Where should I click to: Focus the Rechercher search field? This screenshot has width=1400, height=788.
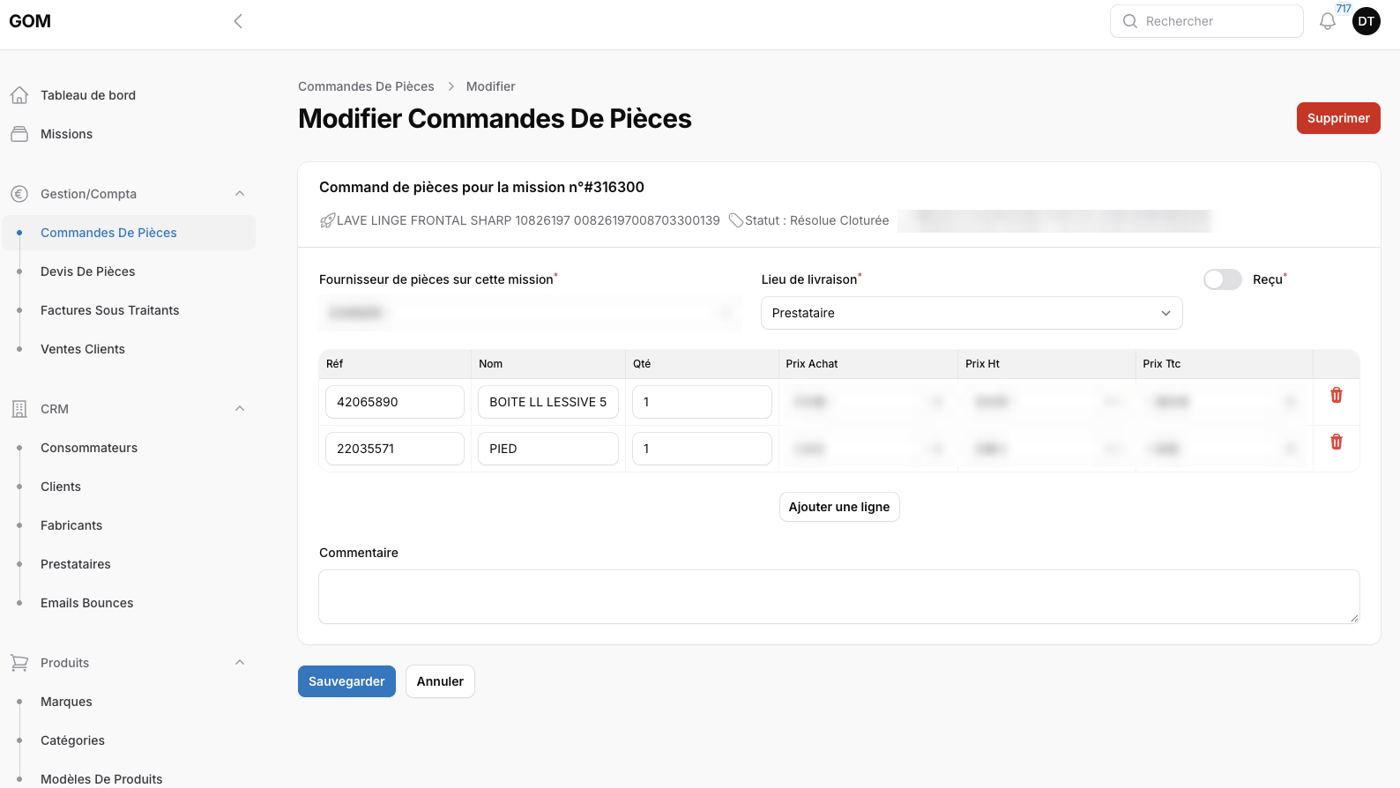[1207, 21]
